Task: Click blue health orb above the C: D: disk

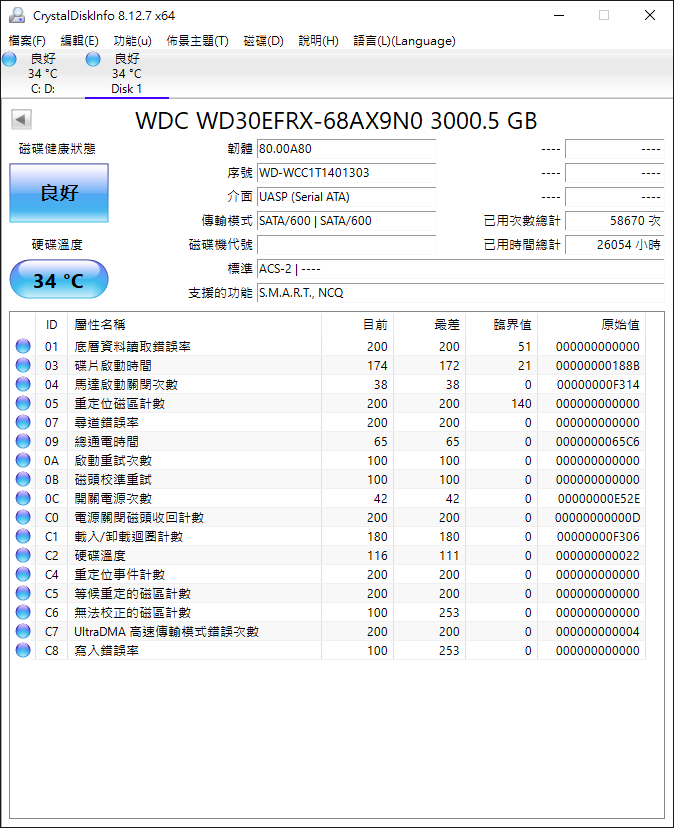Action: pyautogui.click(x=10, y=59)
